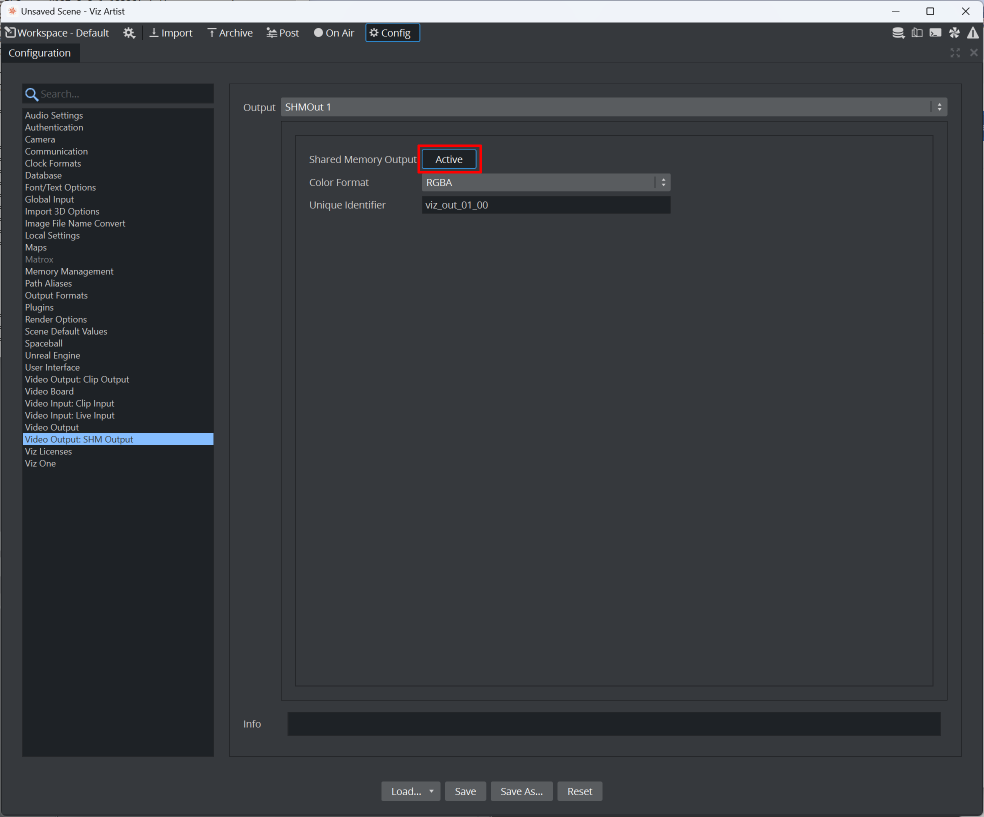Image resolution: width=984 pixels, height=817 pixels.
Task: Click the Unique Identifier text field
Action: 545,205
